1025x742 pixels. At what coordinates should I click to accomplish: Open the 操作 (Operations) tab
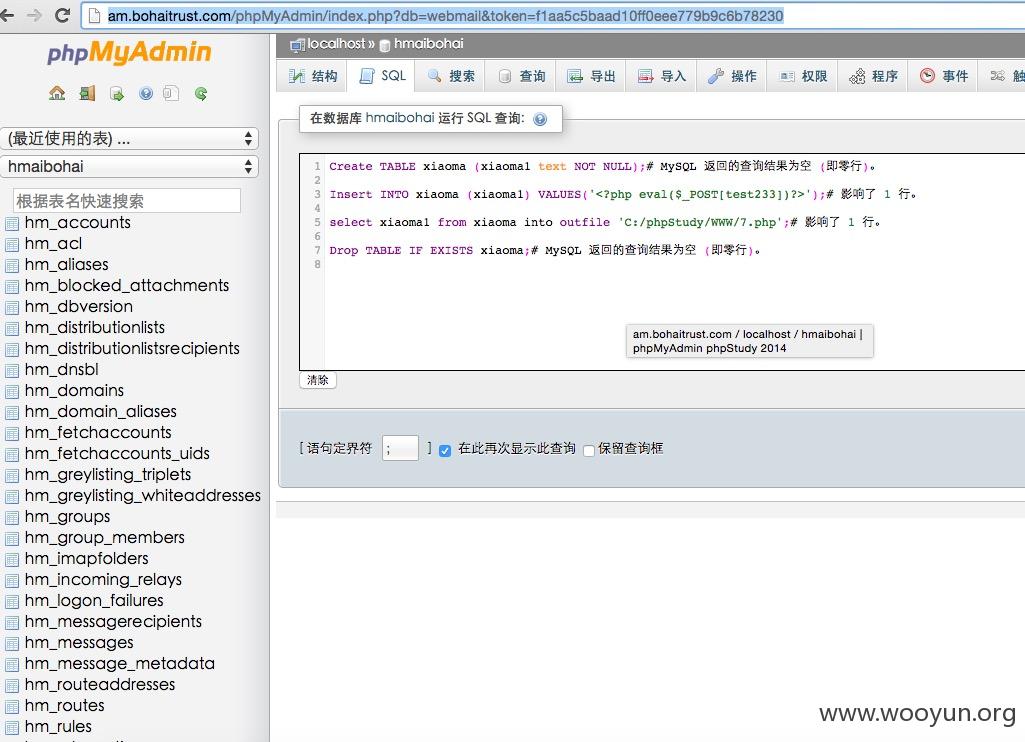732,76
